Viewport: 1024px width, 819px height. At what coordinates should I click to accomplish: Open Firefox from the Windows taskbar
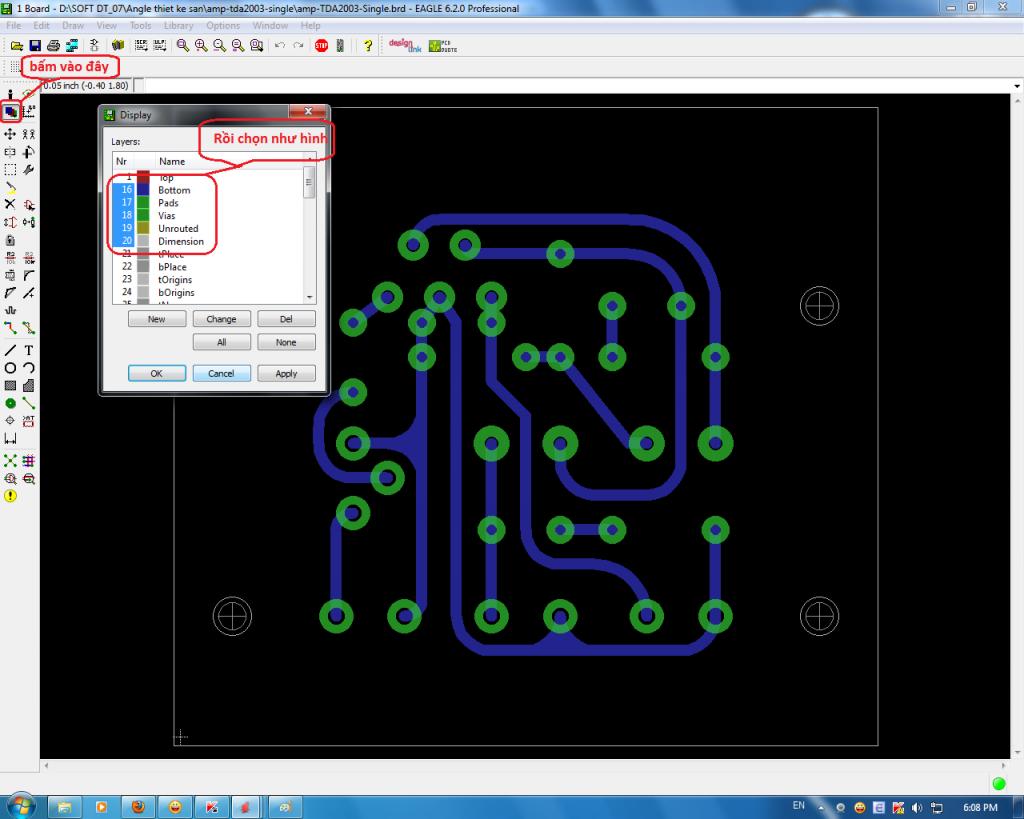click(138, 806)
